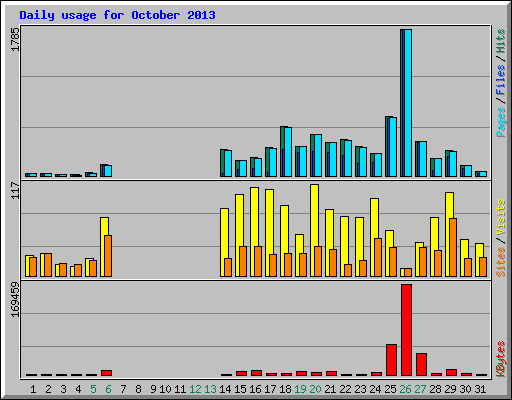Click day 14 on the x-axis
Screen dimensions: 512x400
[225, 389]
